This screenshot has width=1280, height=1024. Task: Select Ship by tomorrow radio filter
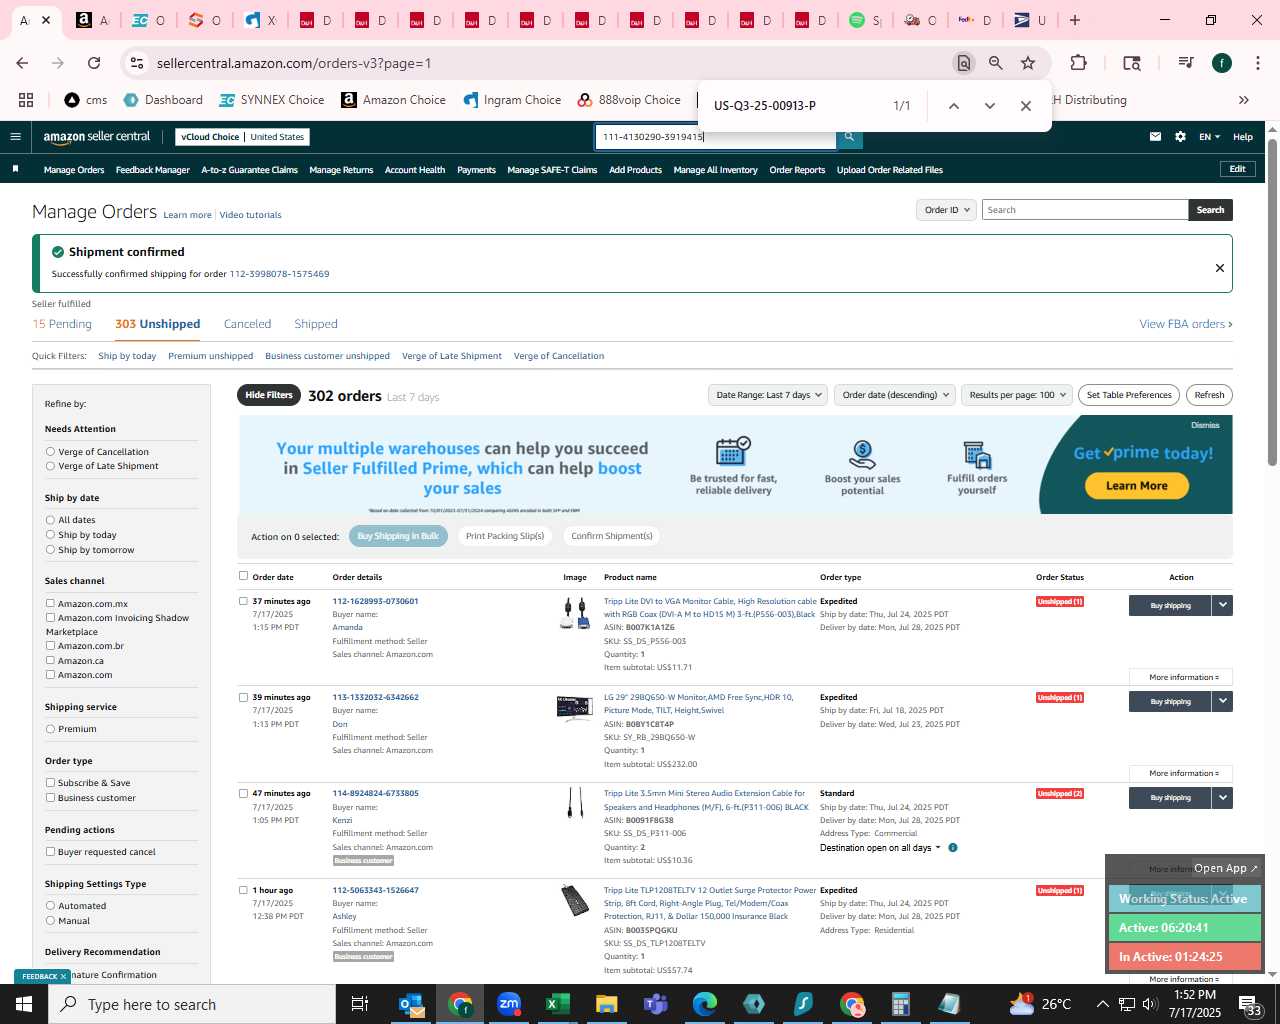point(50,550)
